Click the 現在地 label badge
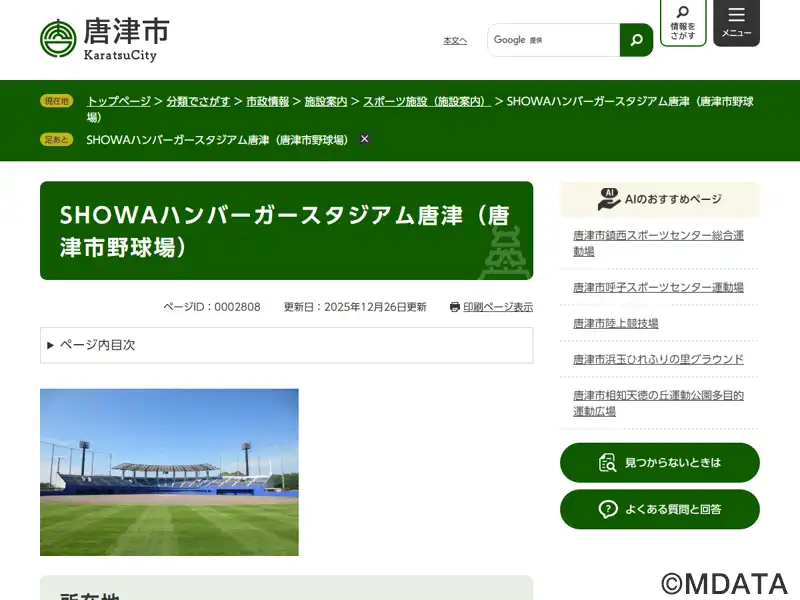This screenshot has height=600, width=800. point(57,101)
